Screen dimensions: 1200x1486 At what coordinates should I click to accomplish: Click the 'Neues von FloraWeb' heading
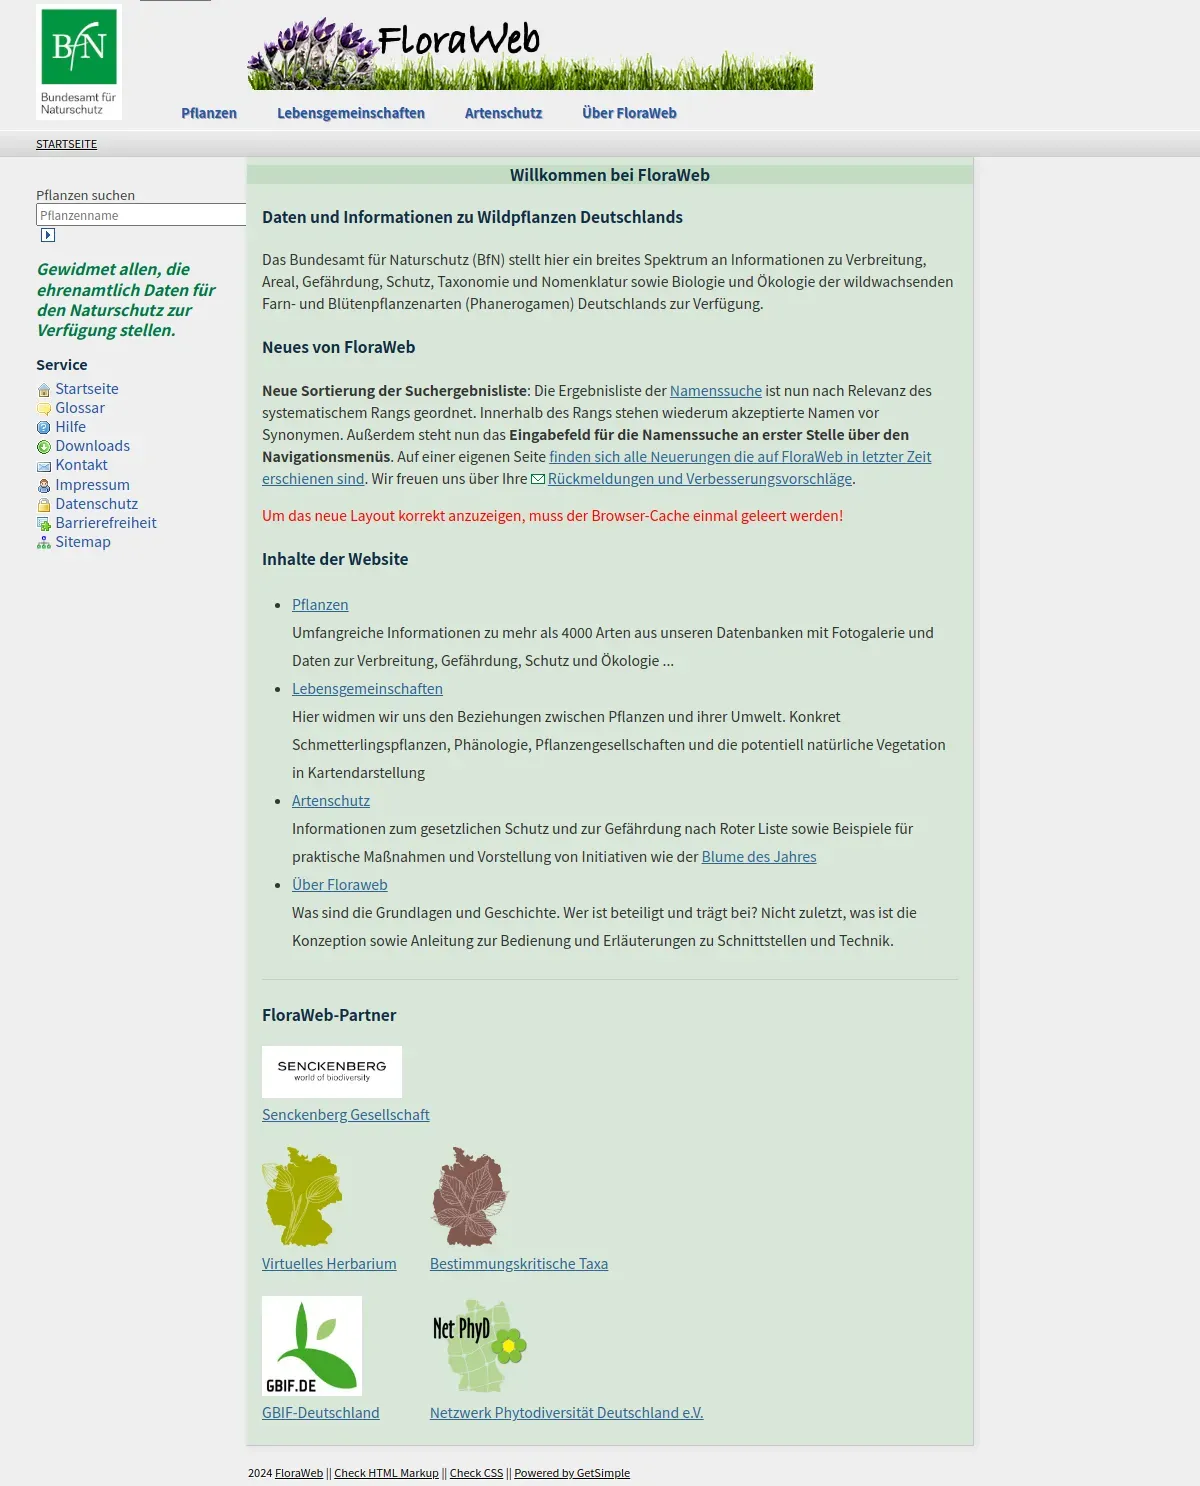[x=338, y=347]
